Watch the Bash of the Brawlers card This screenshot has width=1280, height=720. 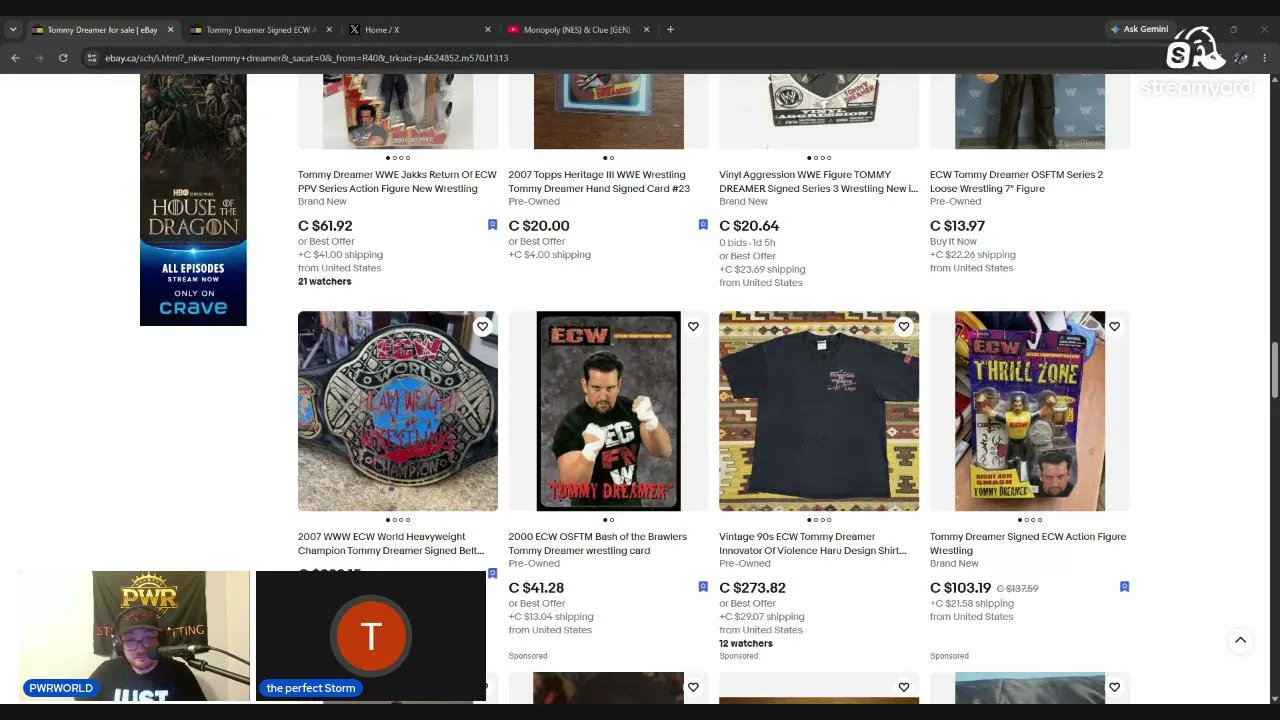pyautogui.click(x=693, y=327)
